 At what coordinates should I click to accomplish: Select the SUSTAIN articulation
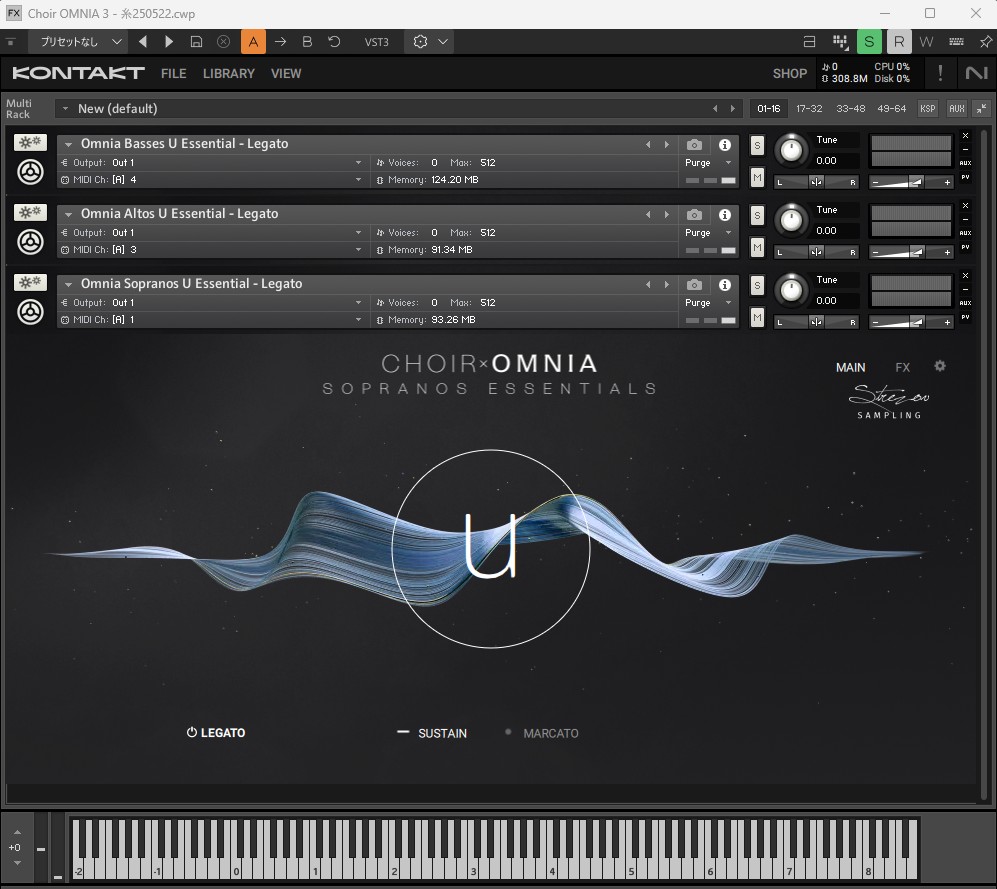[x=442, y=733]
